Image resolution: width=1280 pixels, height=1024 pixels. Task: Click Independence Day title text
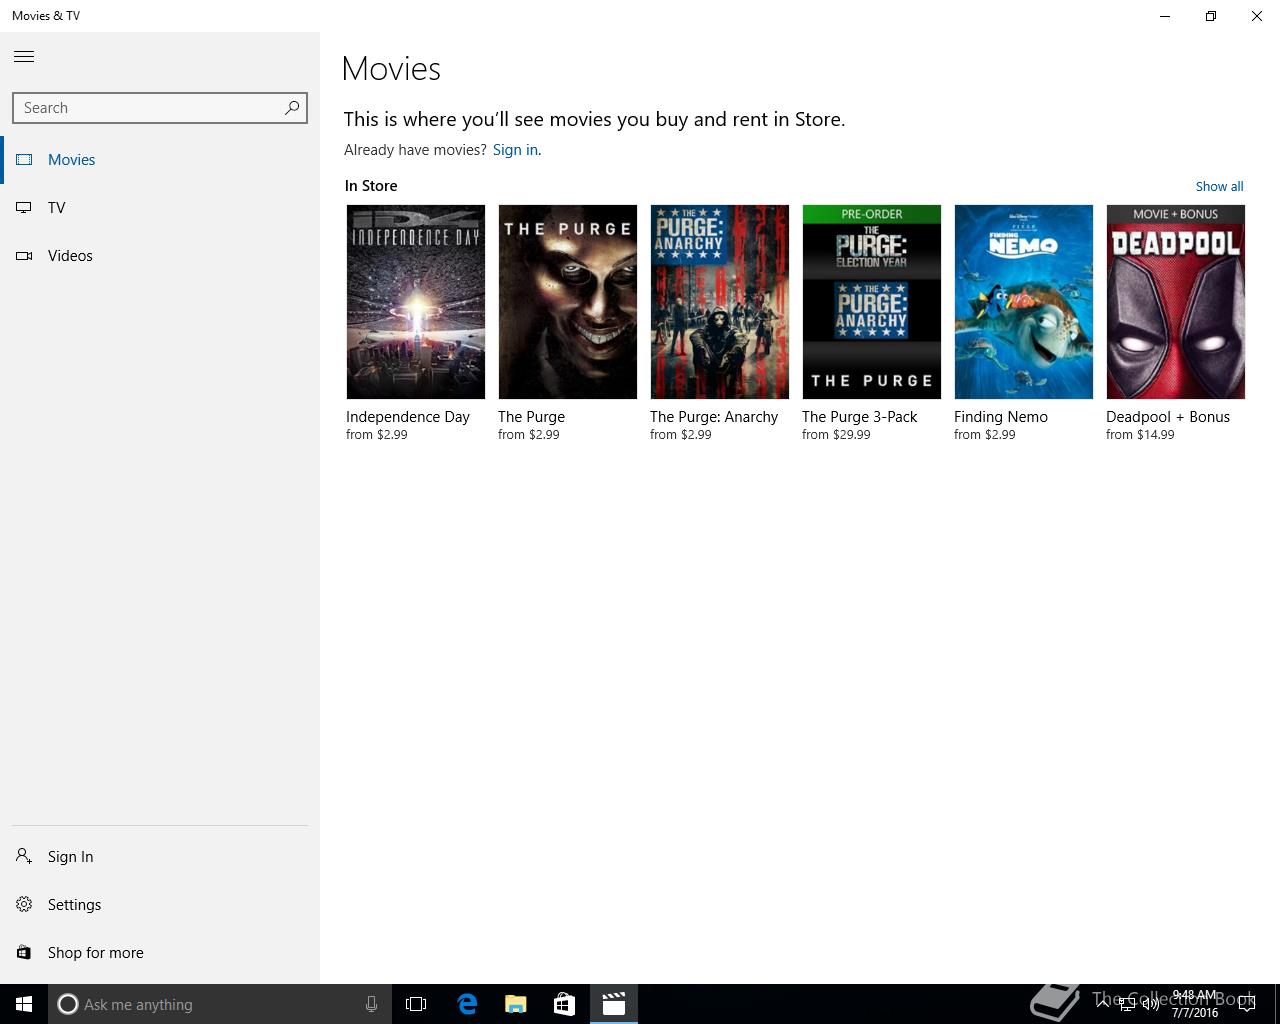408,417
